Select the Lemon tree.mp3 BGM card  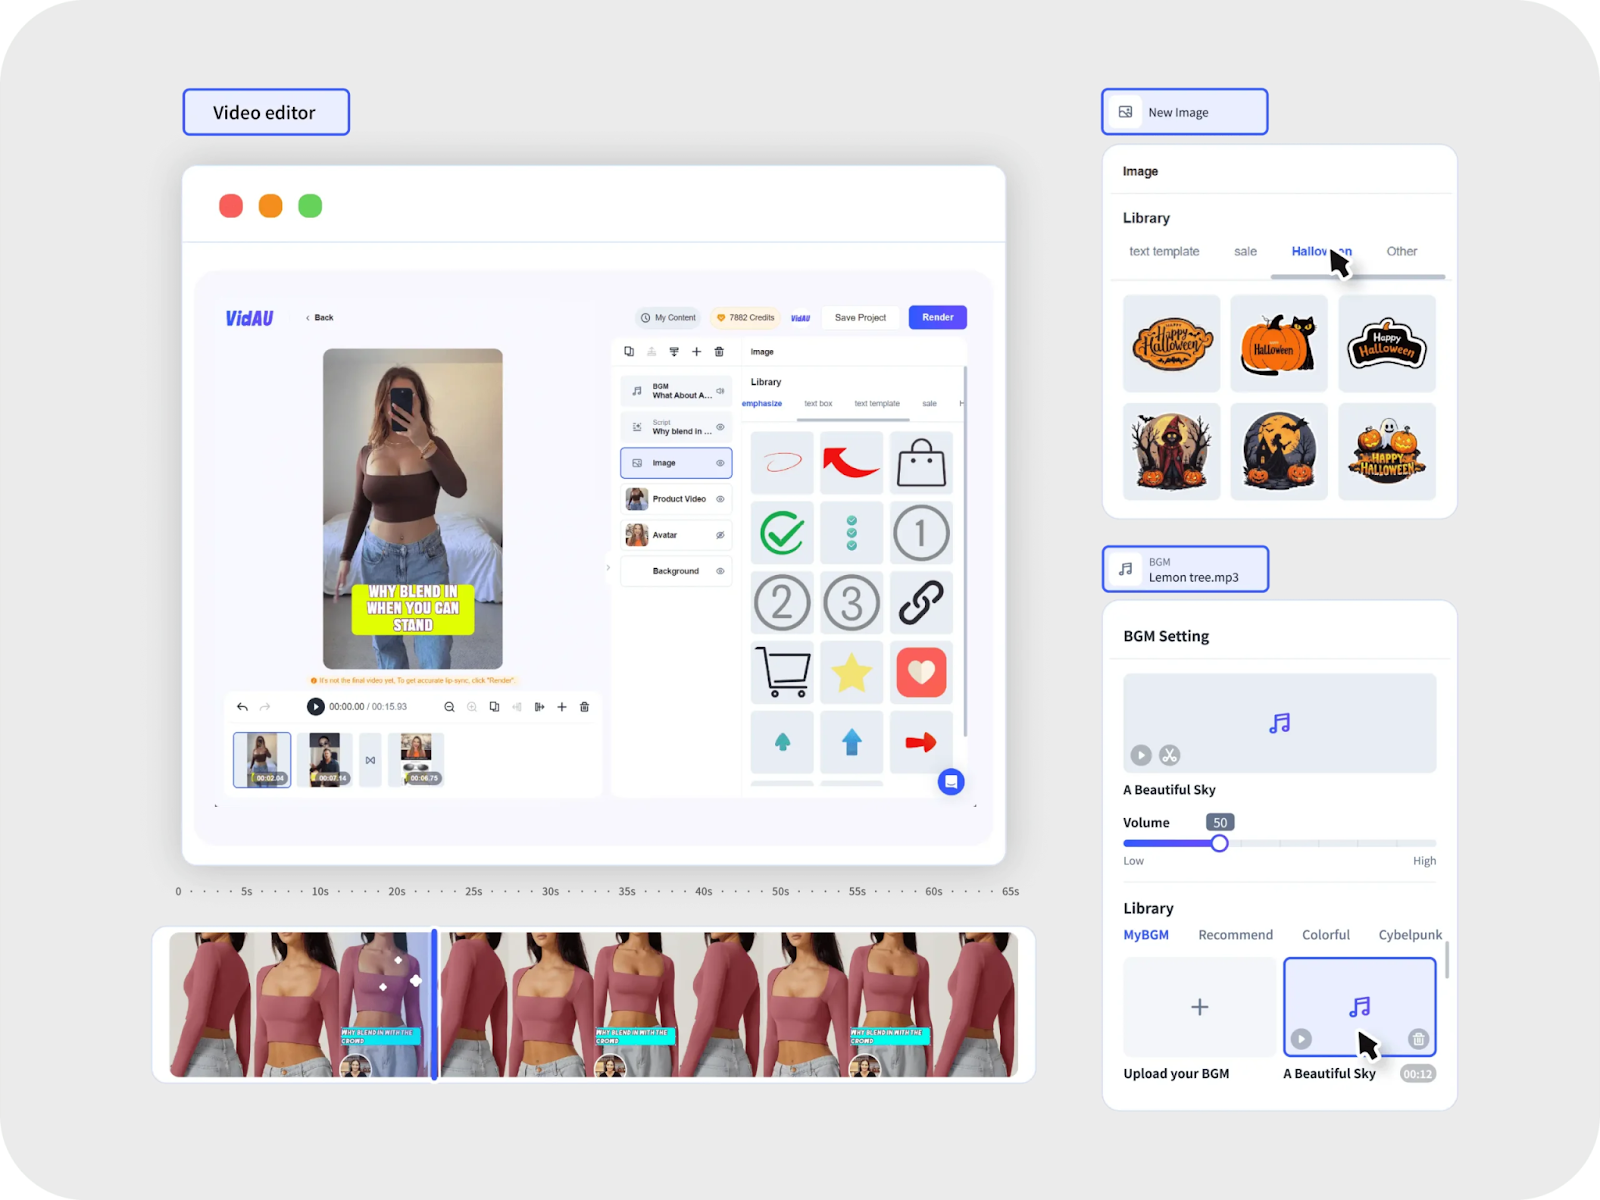pyautogui.click(x=1185, y=569)
